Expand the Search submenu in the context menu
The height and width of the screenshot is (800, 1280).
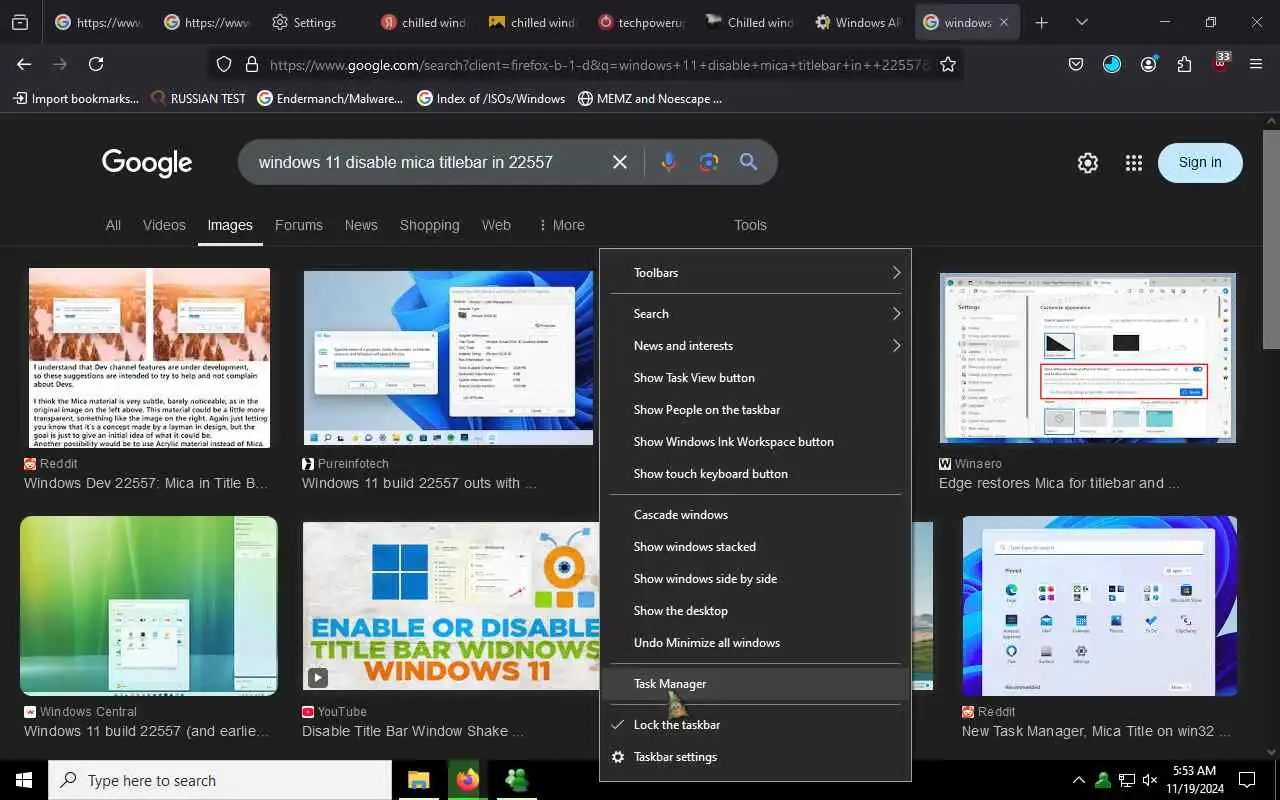tap(755, 314)
